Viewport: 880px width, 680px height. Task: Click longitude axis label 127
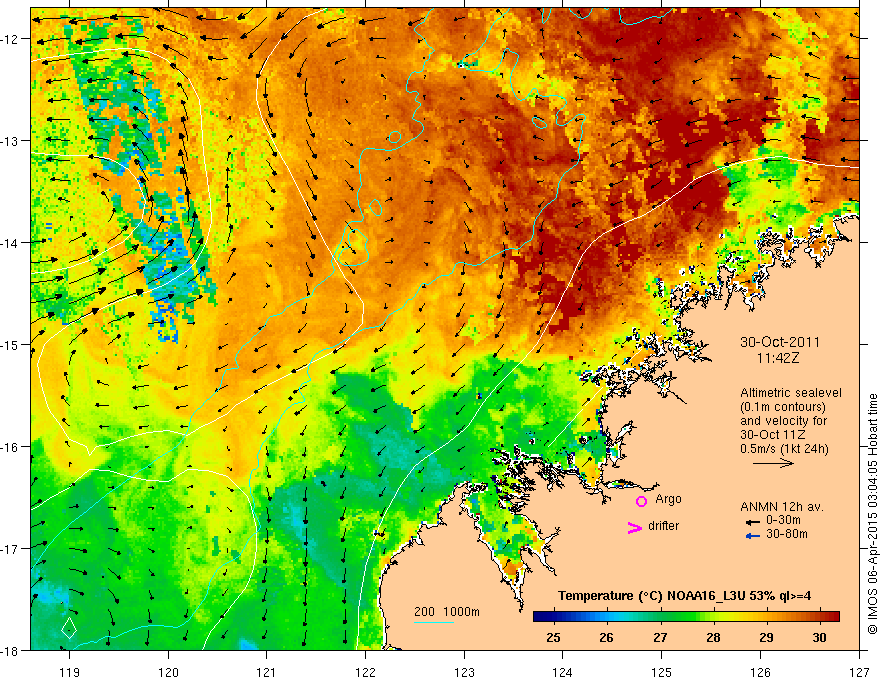coord(859,672)
